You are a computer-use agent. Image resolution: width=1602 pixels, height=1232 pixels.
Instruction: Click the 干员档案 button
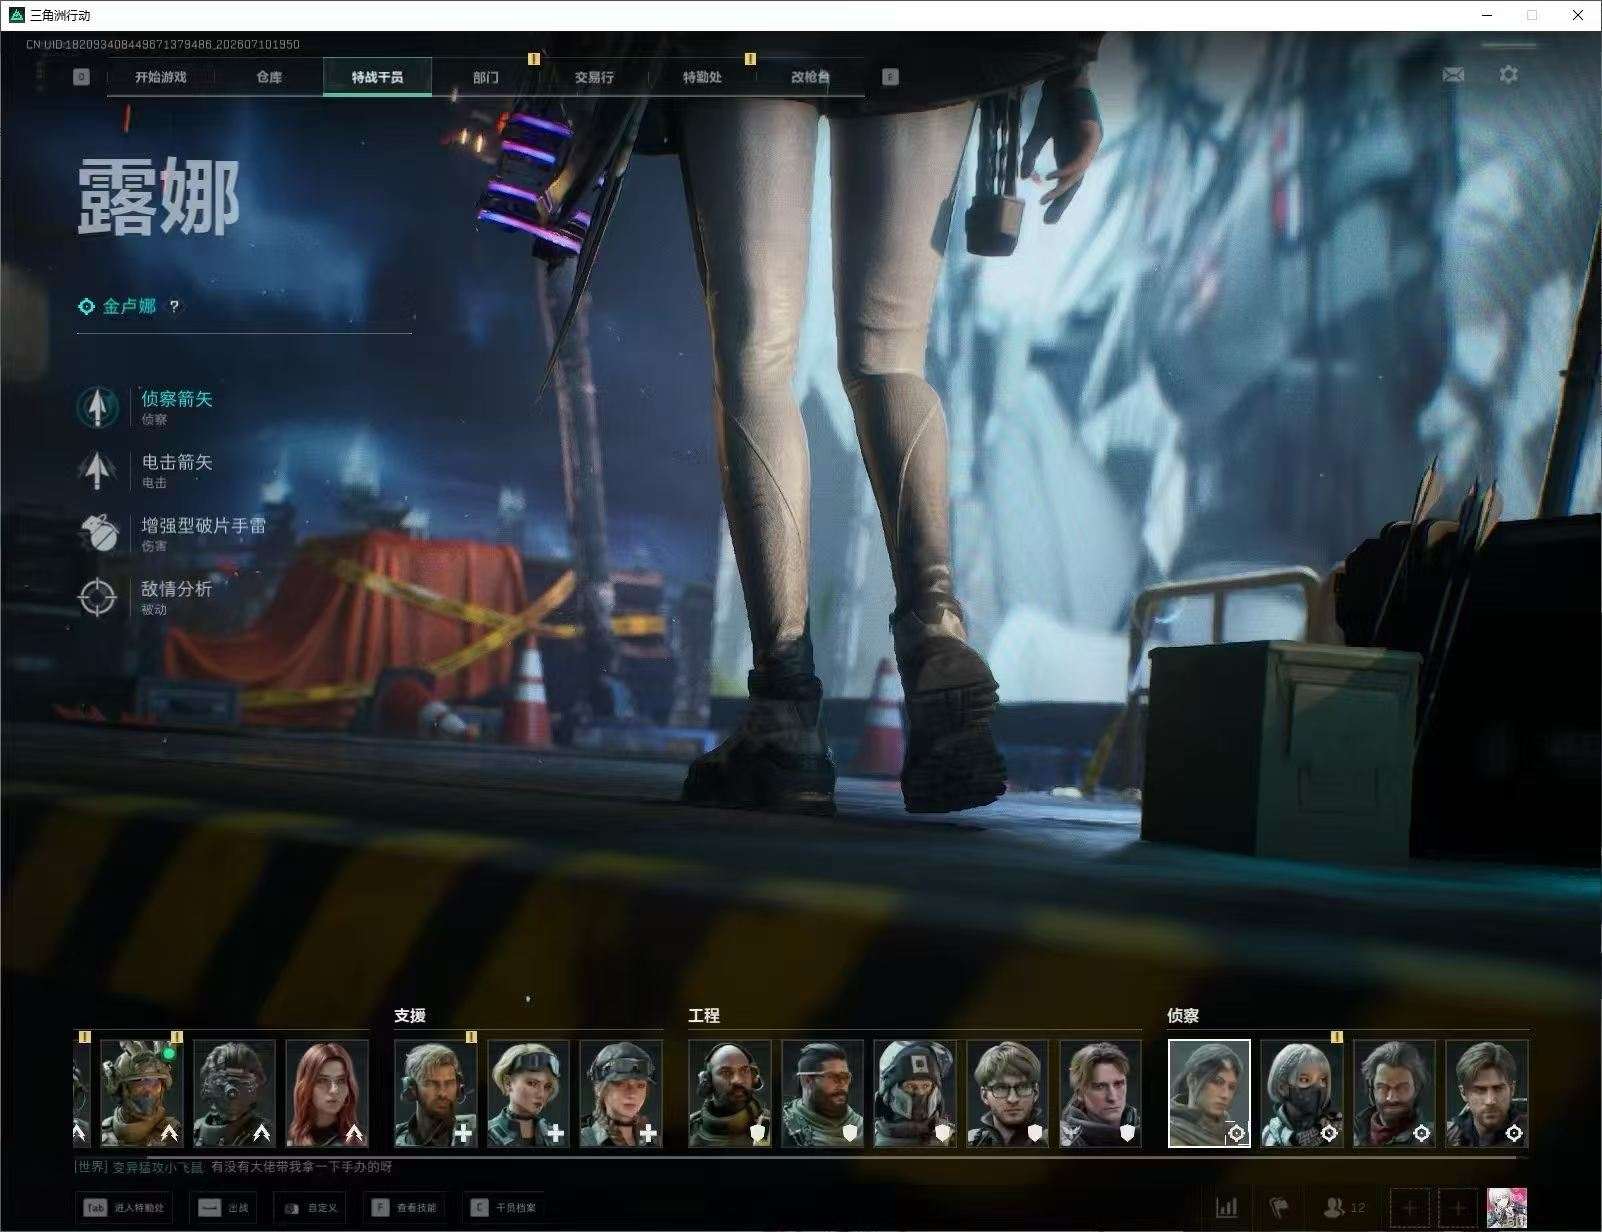504,1207
